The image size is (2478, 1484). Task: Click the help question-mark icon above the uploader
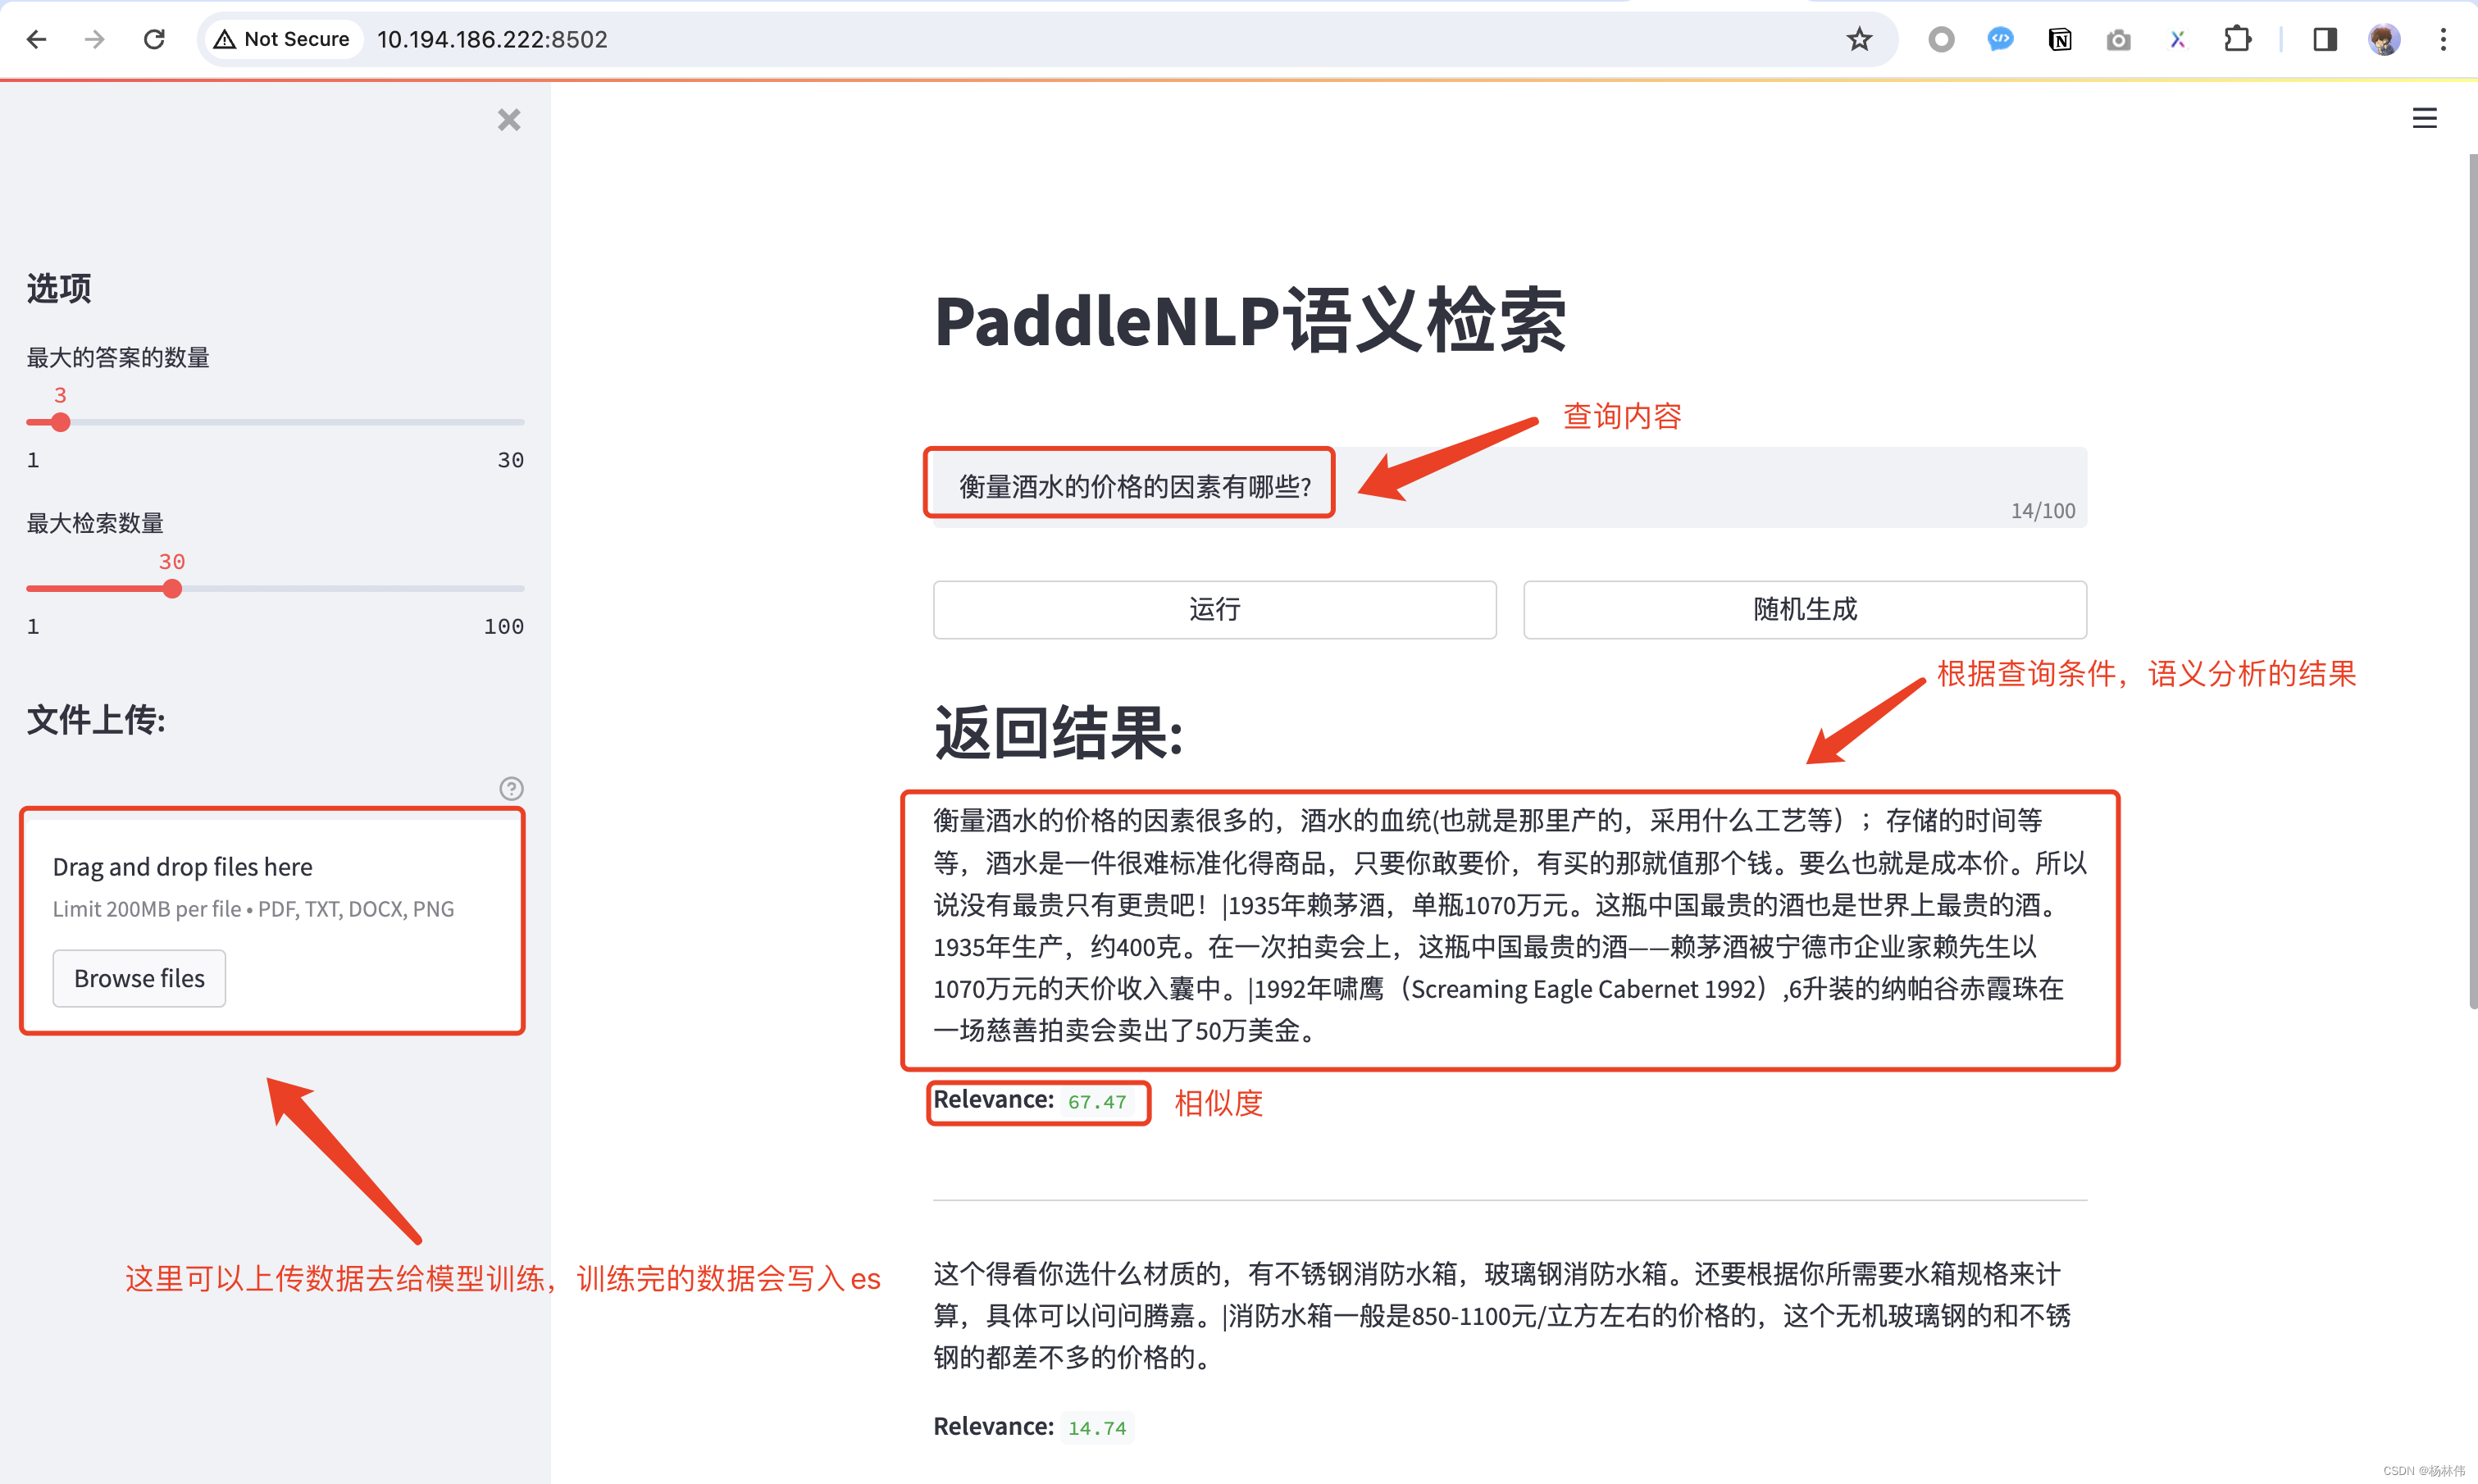coord(512,788)
